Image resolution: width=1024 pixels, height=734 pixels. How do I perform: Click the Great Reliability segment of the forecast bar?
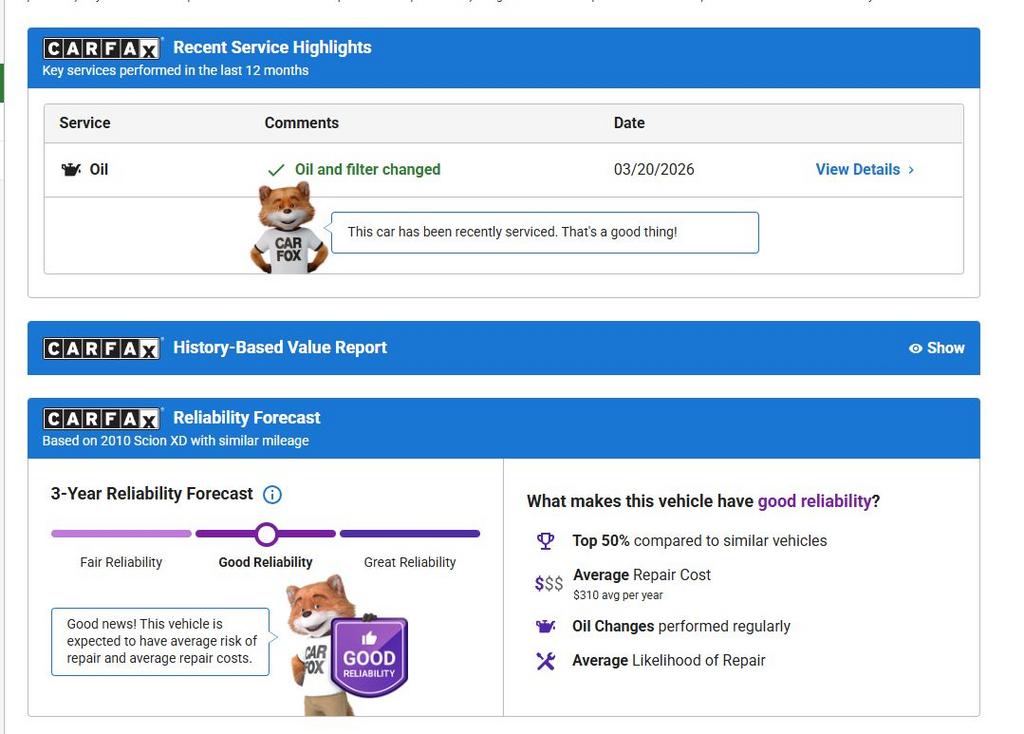[x=410, y=534]
